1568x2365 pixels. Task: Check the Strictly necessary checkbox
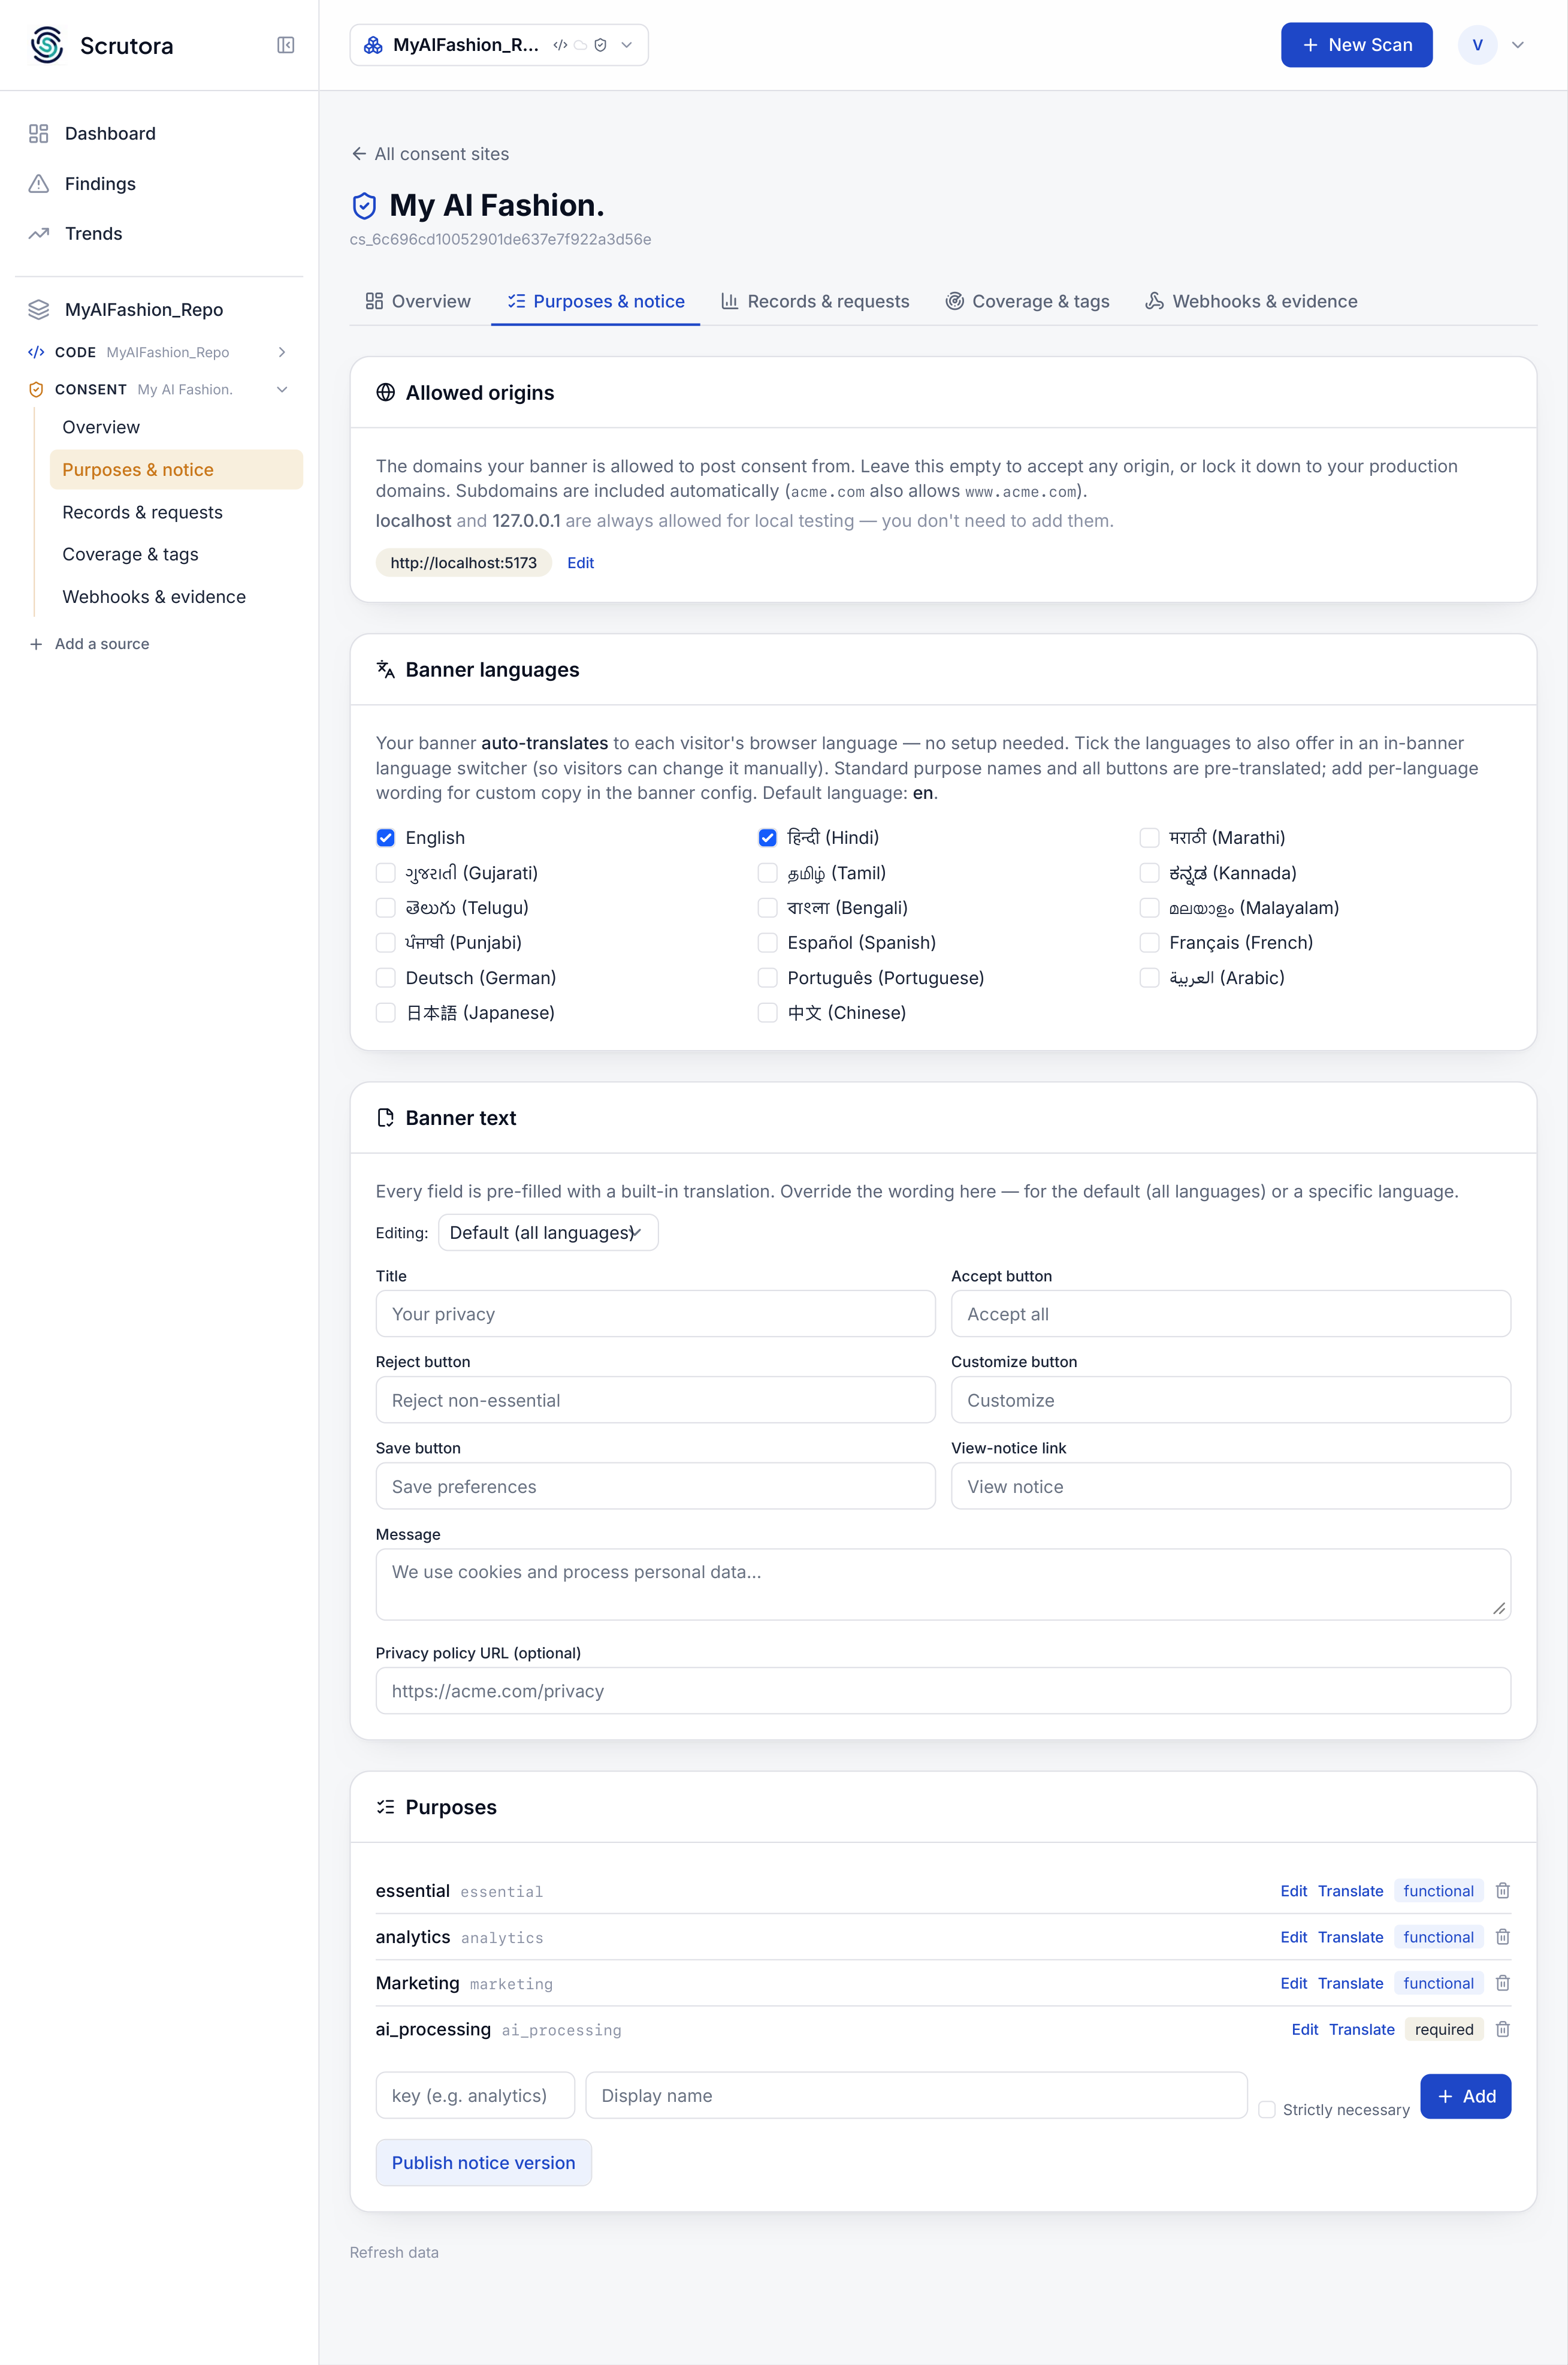(x=1266, y=2109)
